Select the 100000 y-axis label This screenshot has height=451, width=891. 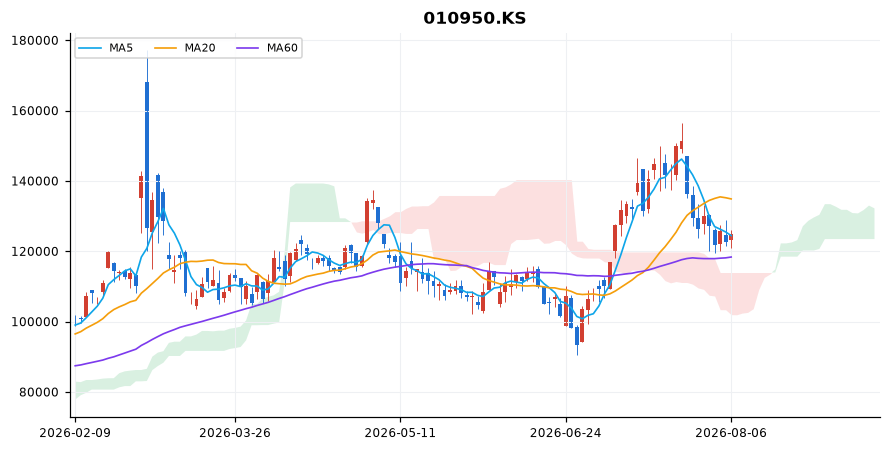(35, 322)
